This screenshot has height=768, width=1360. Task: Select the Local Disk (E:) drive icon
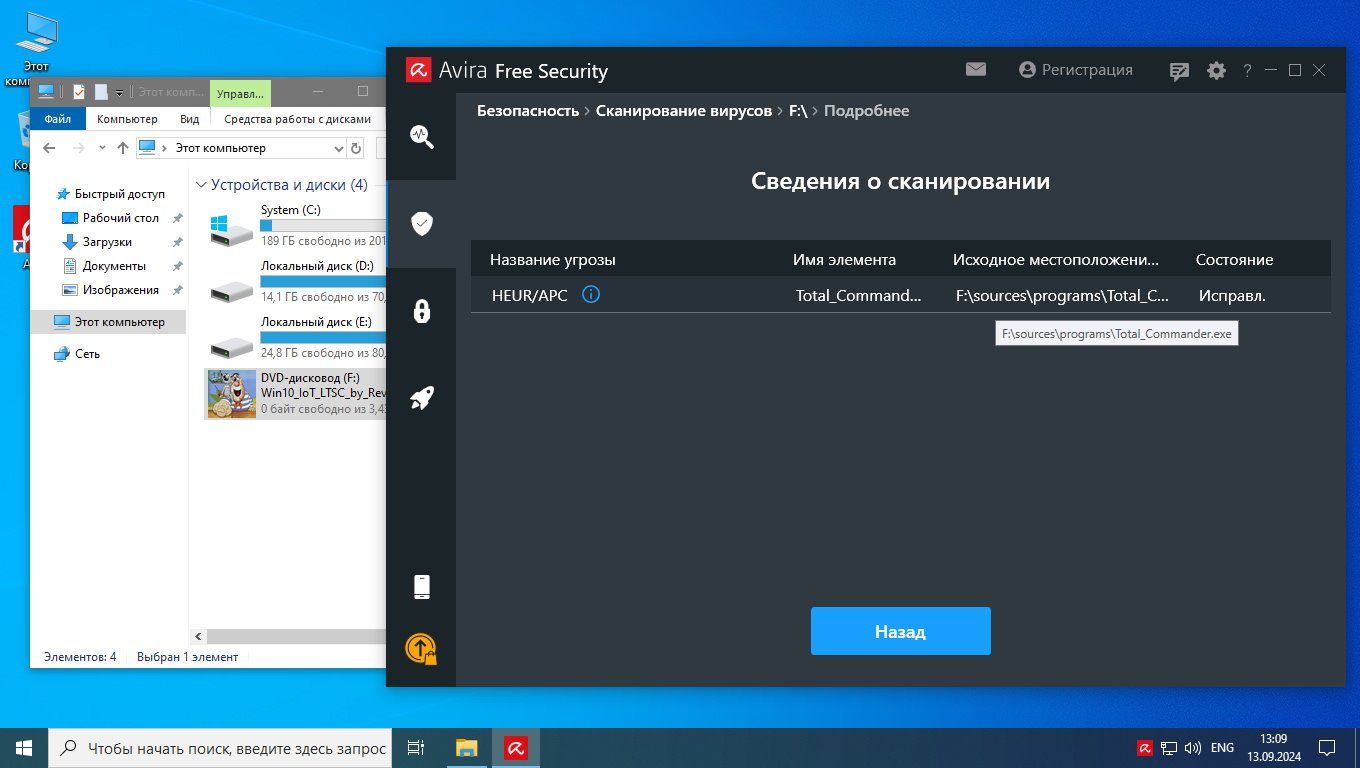(232, 346)
